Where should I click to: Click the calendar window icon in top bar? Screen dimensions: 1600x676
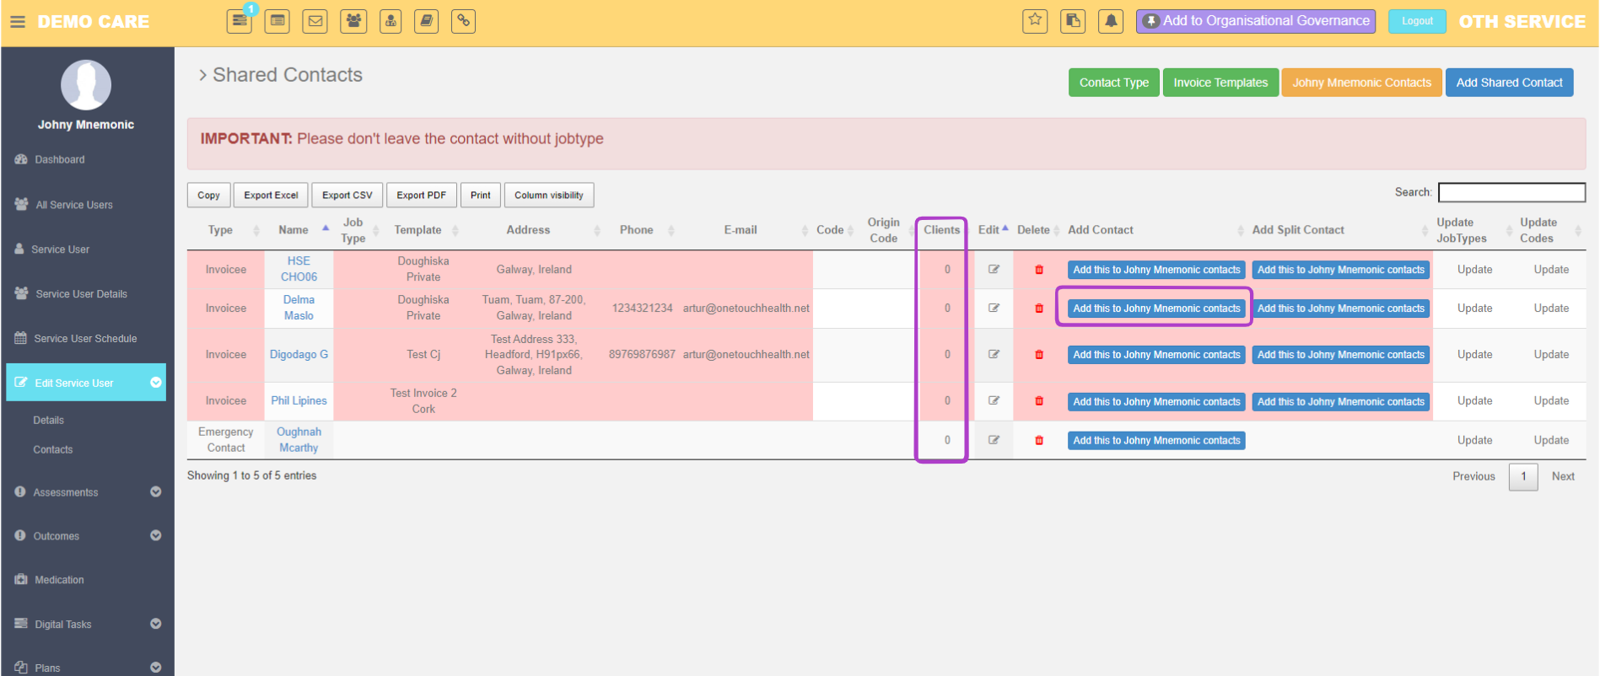click(277, 20)
